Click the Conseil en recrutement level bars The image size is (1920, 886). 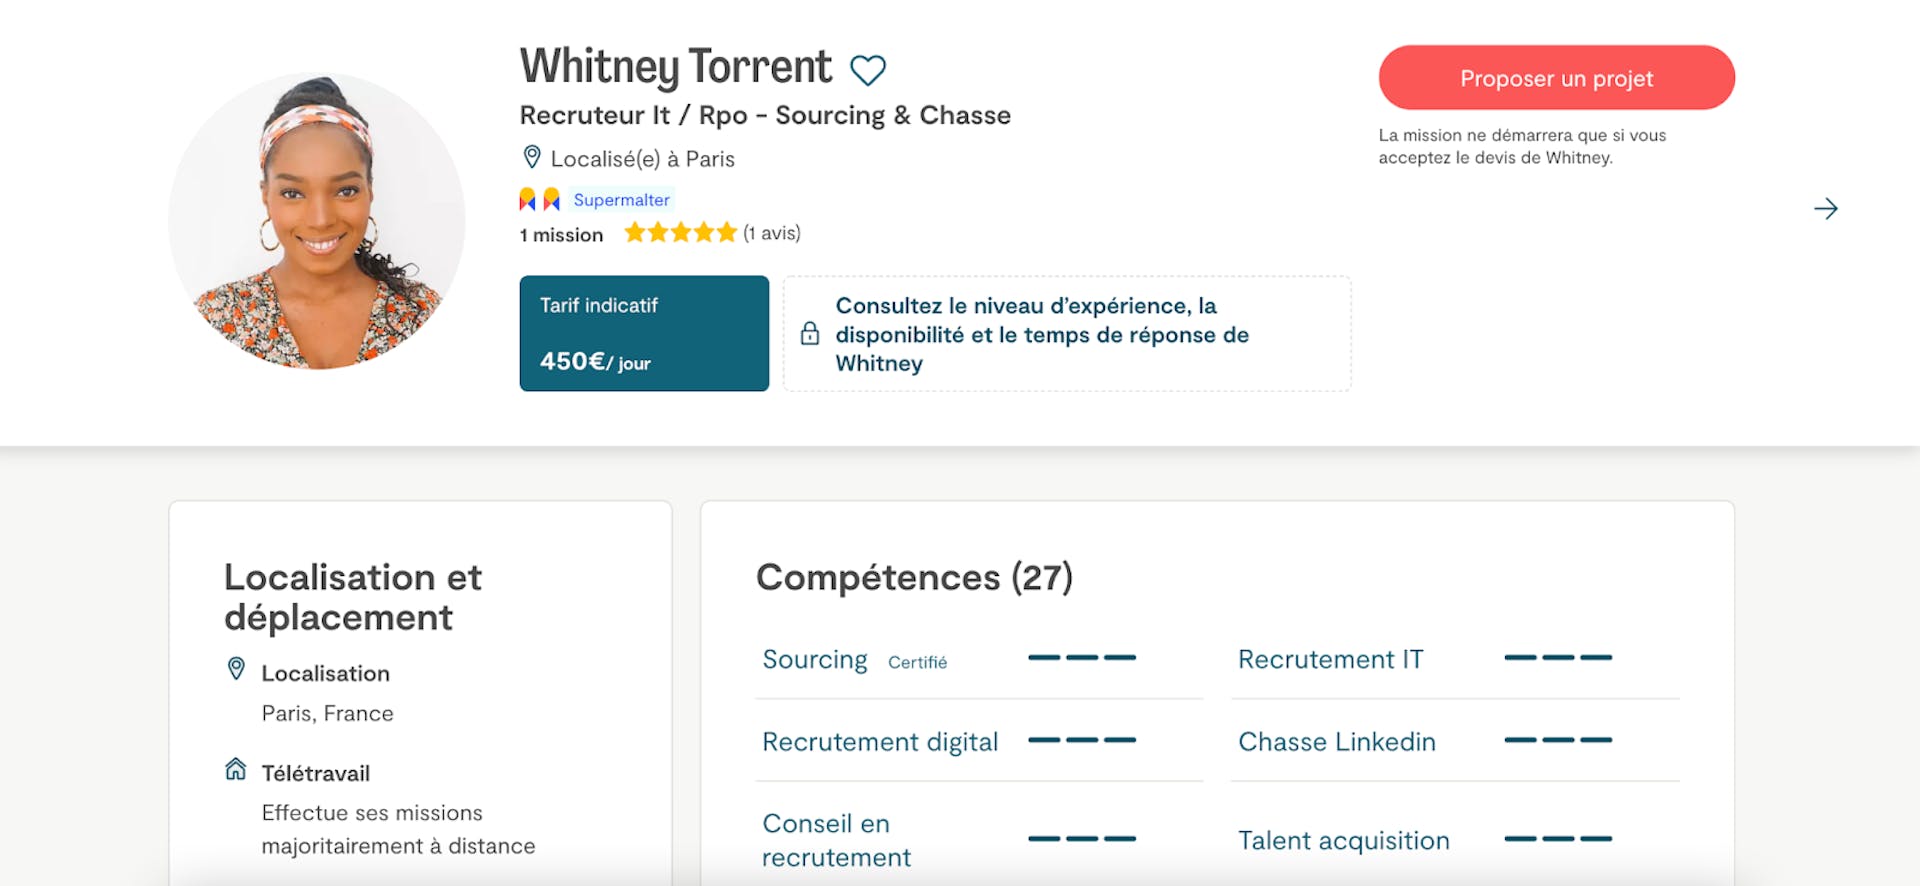click(1082, 839)
